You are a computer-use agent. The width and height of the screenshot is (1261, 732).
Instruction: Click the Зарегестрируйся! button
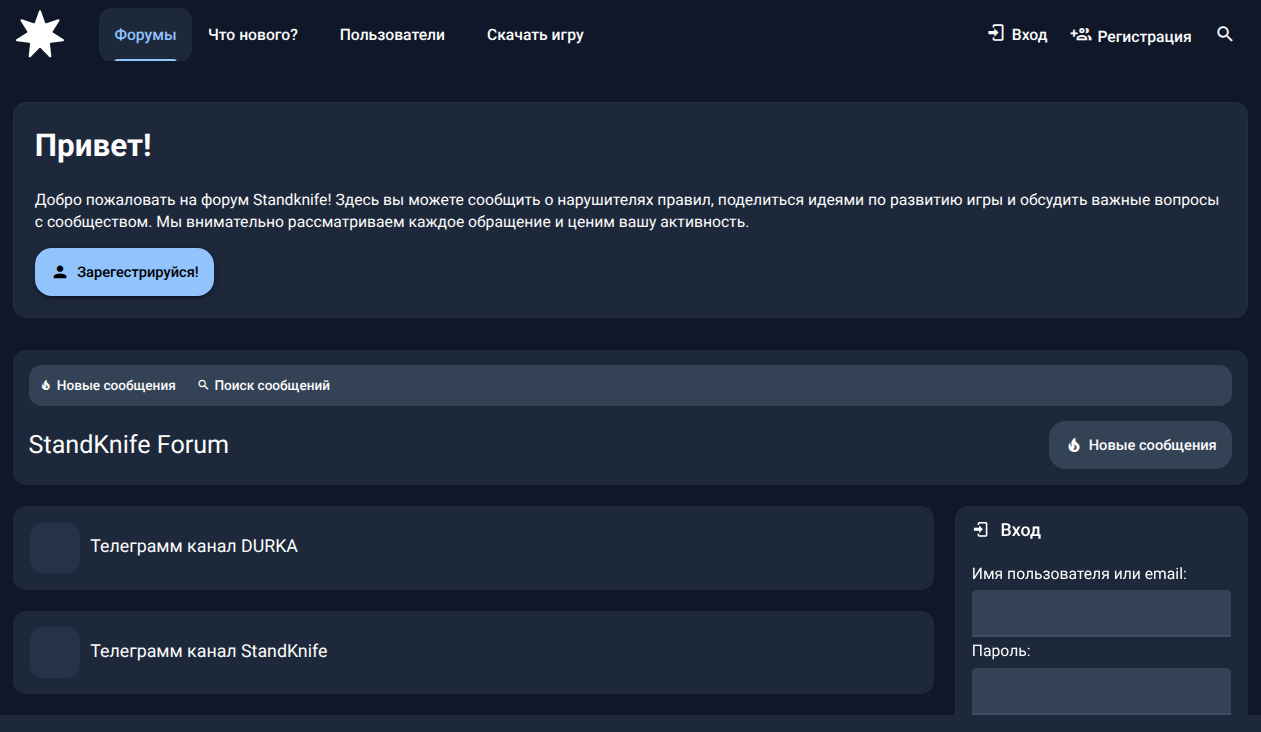(124, 272)
